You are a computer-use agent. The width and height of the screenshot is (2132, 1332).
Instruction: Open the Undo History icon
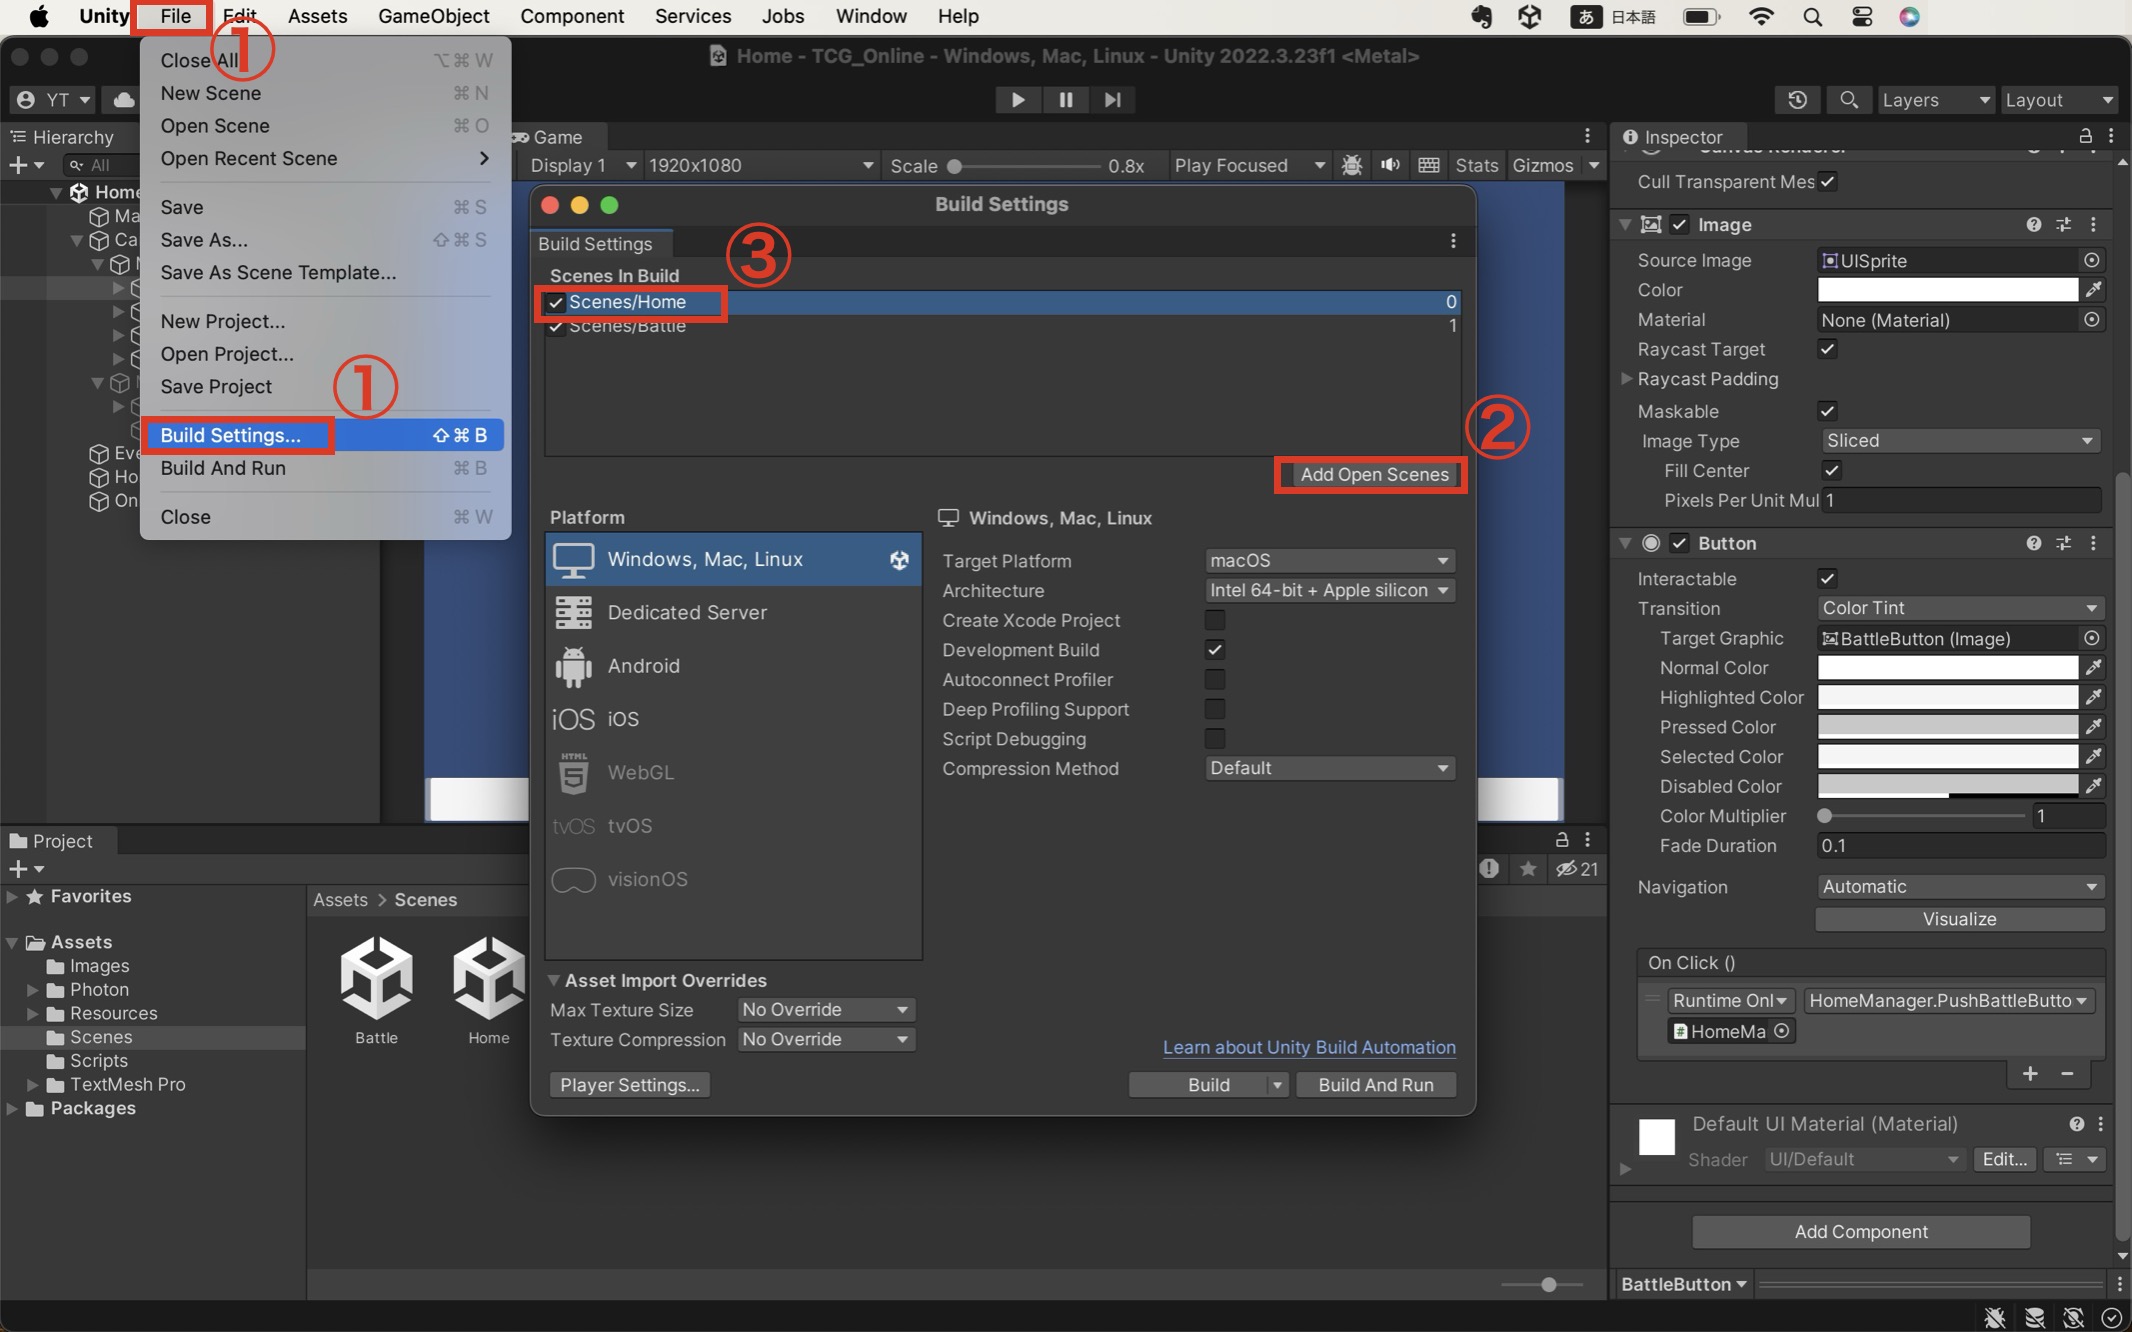coord(1797,100)
